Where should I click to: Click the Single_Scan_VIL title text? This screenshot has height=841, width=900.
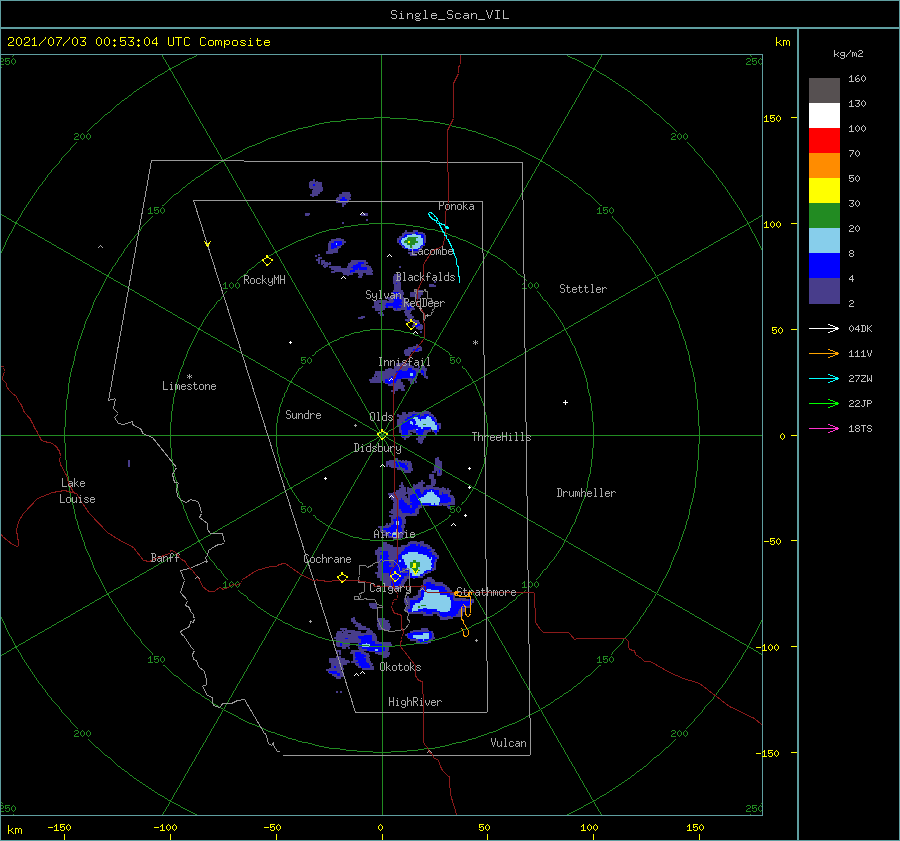tap(449, 15)
